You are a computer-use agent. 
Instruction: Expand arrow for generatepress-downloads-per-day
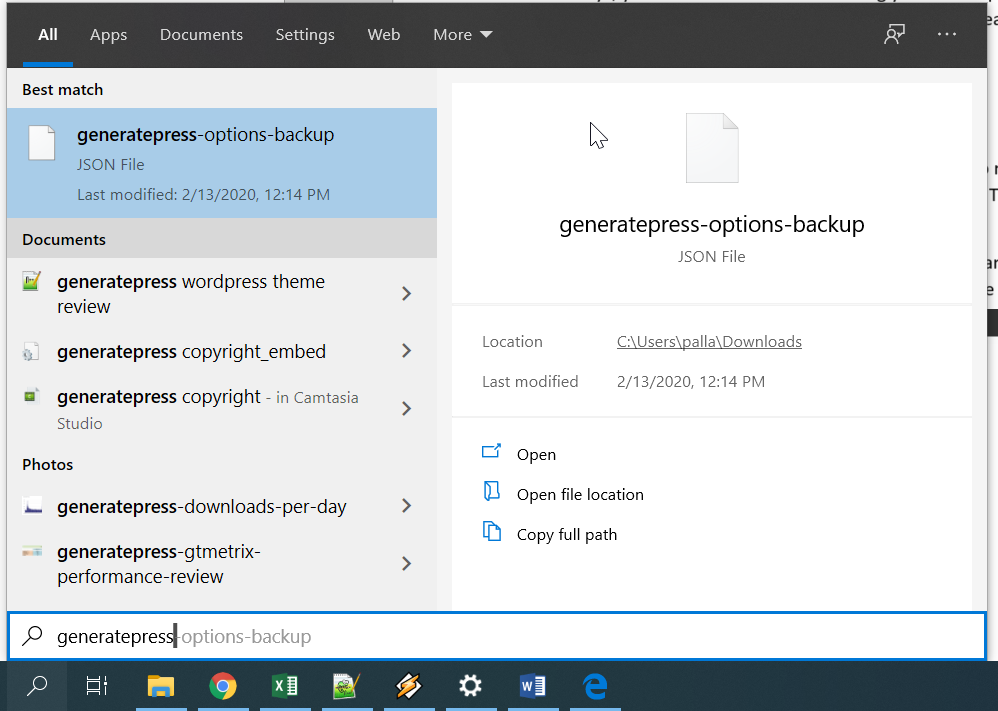[407, 506]
